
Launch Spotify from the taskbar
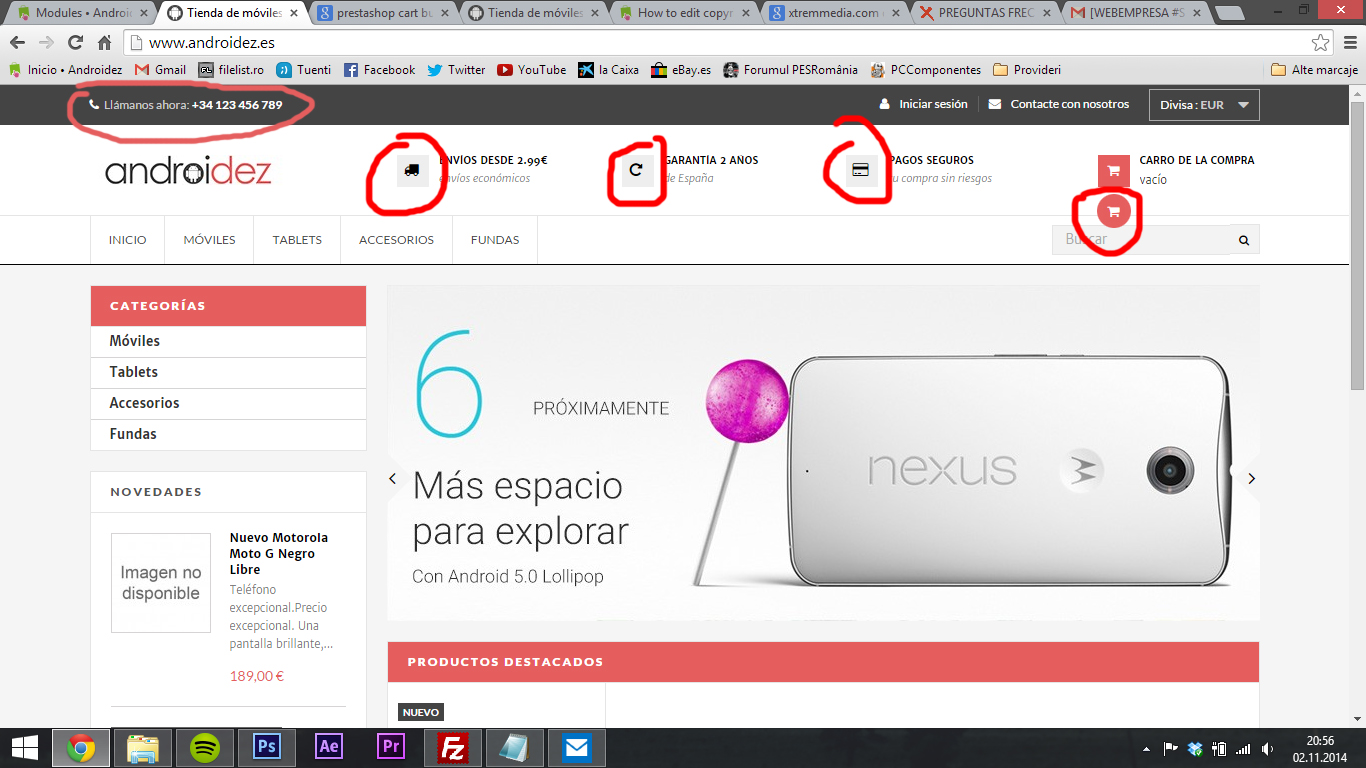[x=205, y=748]
